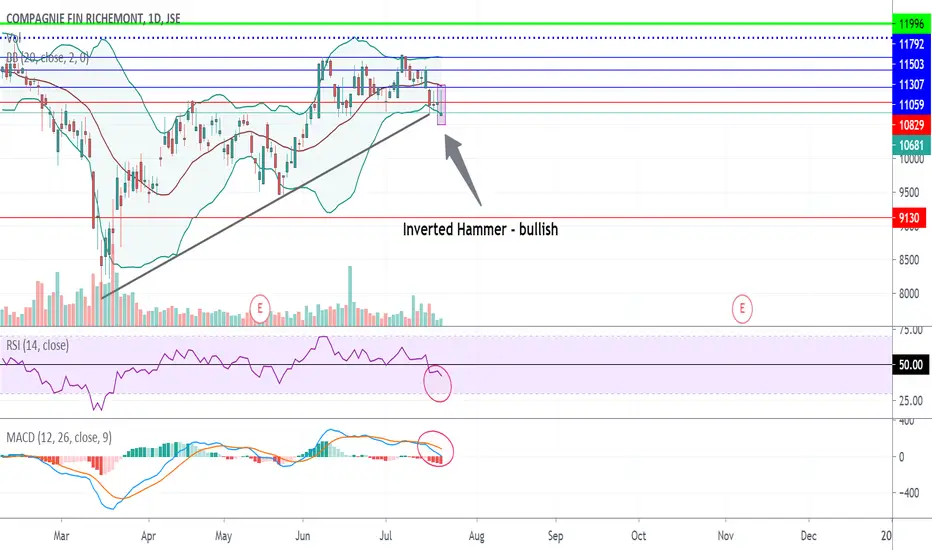The height and width of the screenshot is (550, 932).
Task: Click the 8500 value on the price axis
Action: click(x=909, y=260)
